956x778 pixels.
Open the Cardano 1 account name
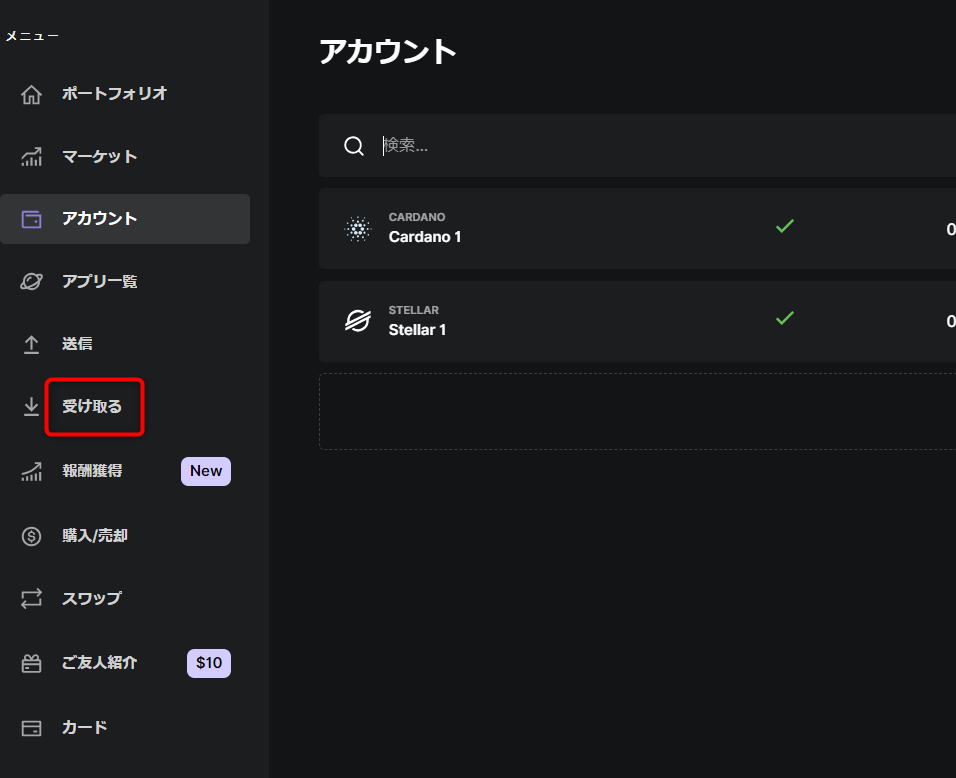point(425,237)
